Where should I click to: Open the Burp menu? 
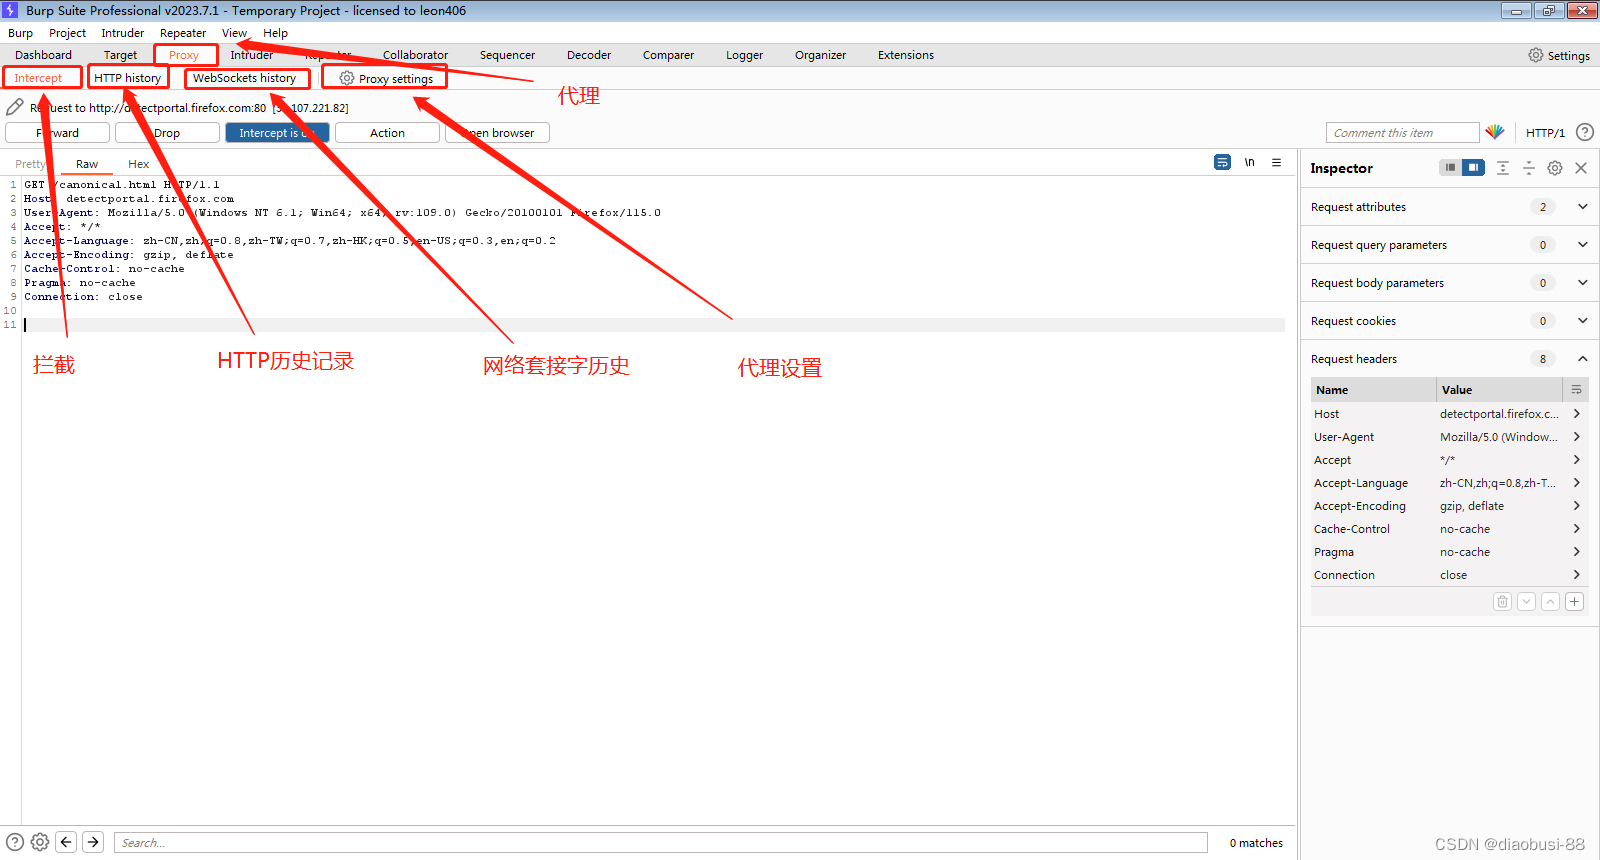(20, 33)
